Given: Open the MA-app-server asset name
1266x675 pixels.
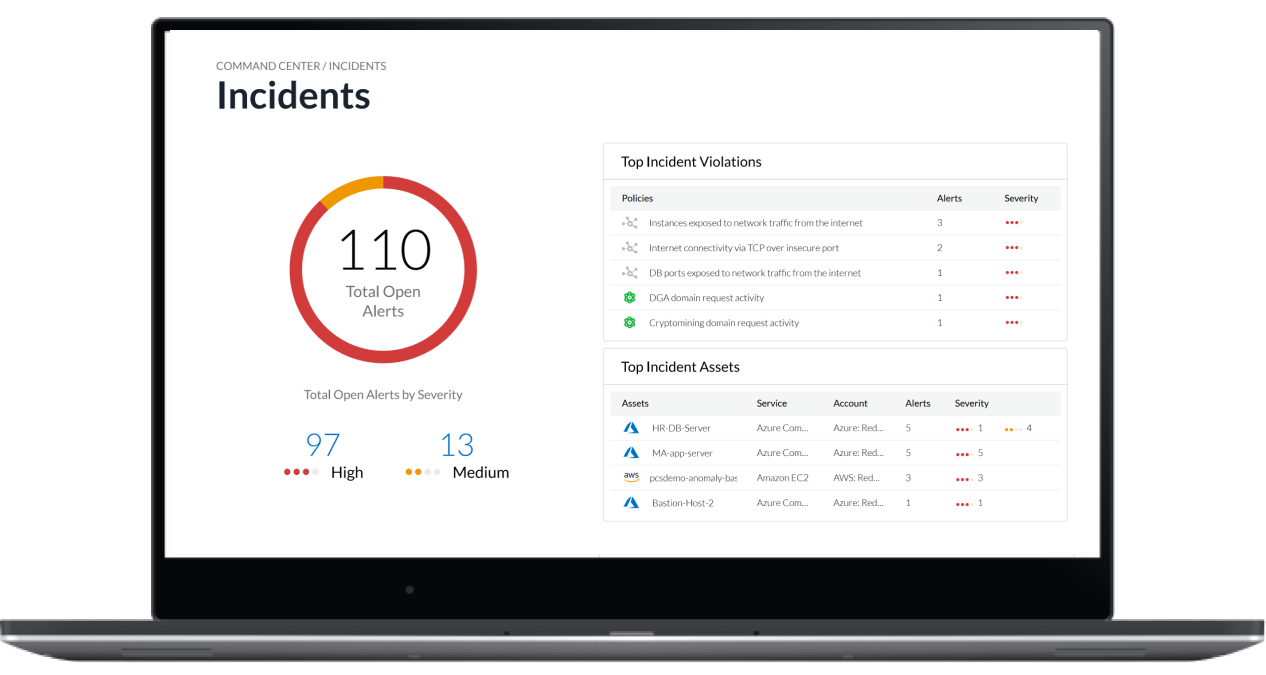Looking at the screenshot, I should point(682,453).
